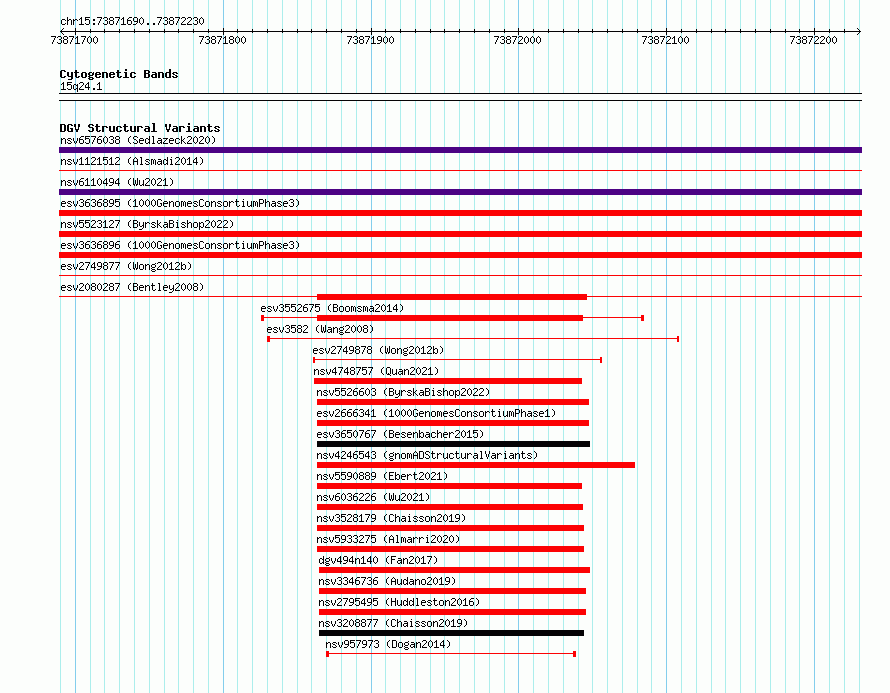Open nsv5933275 (Almarri2020) variant
Viewport: 890px width, 693px height.
[388, 539]
